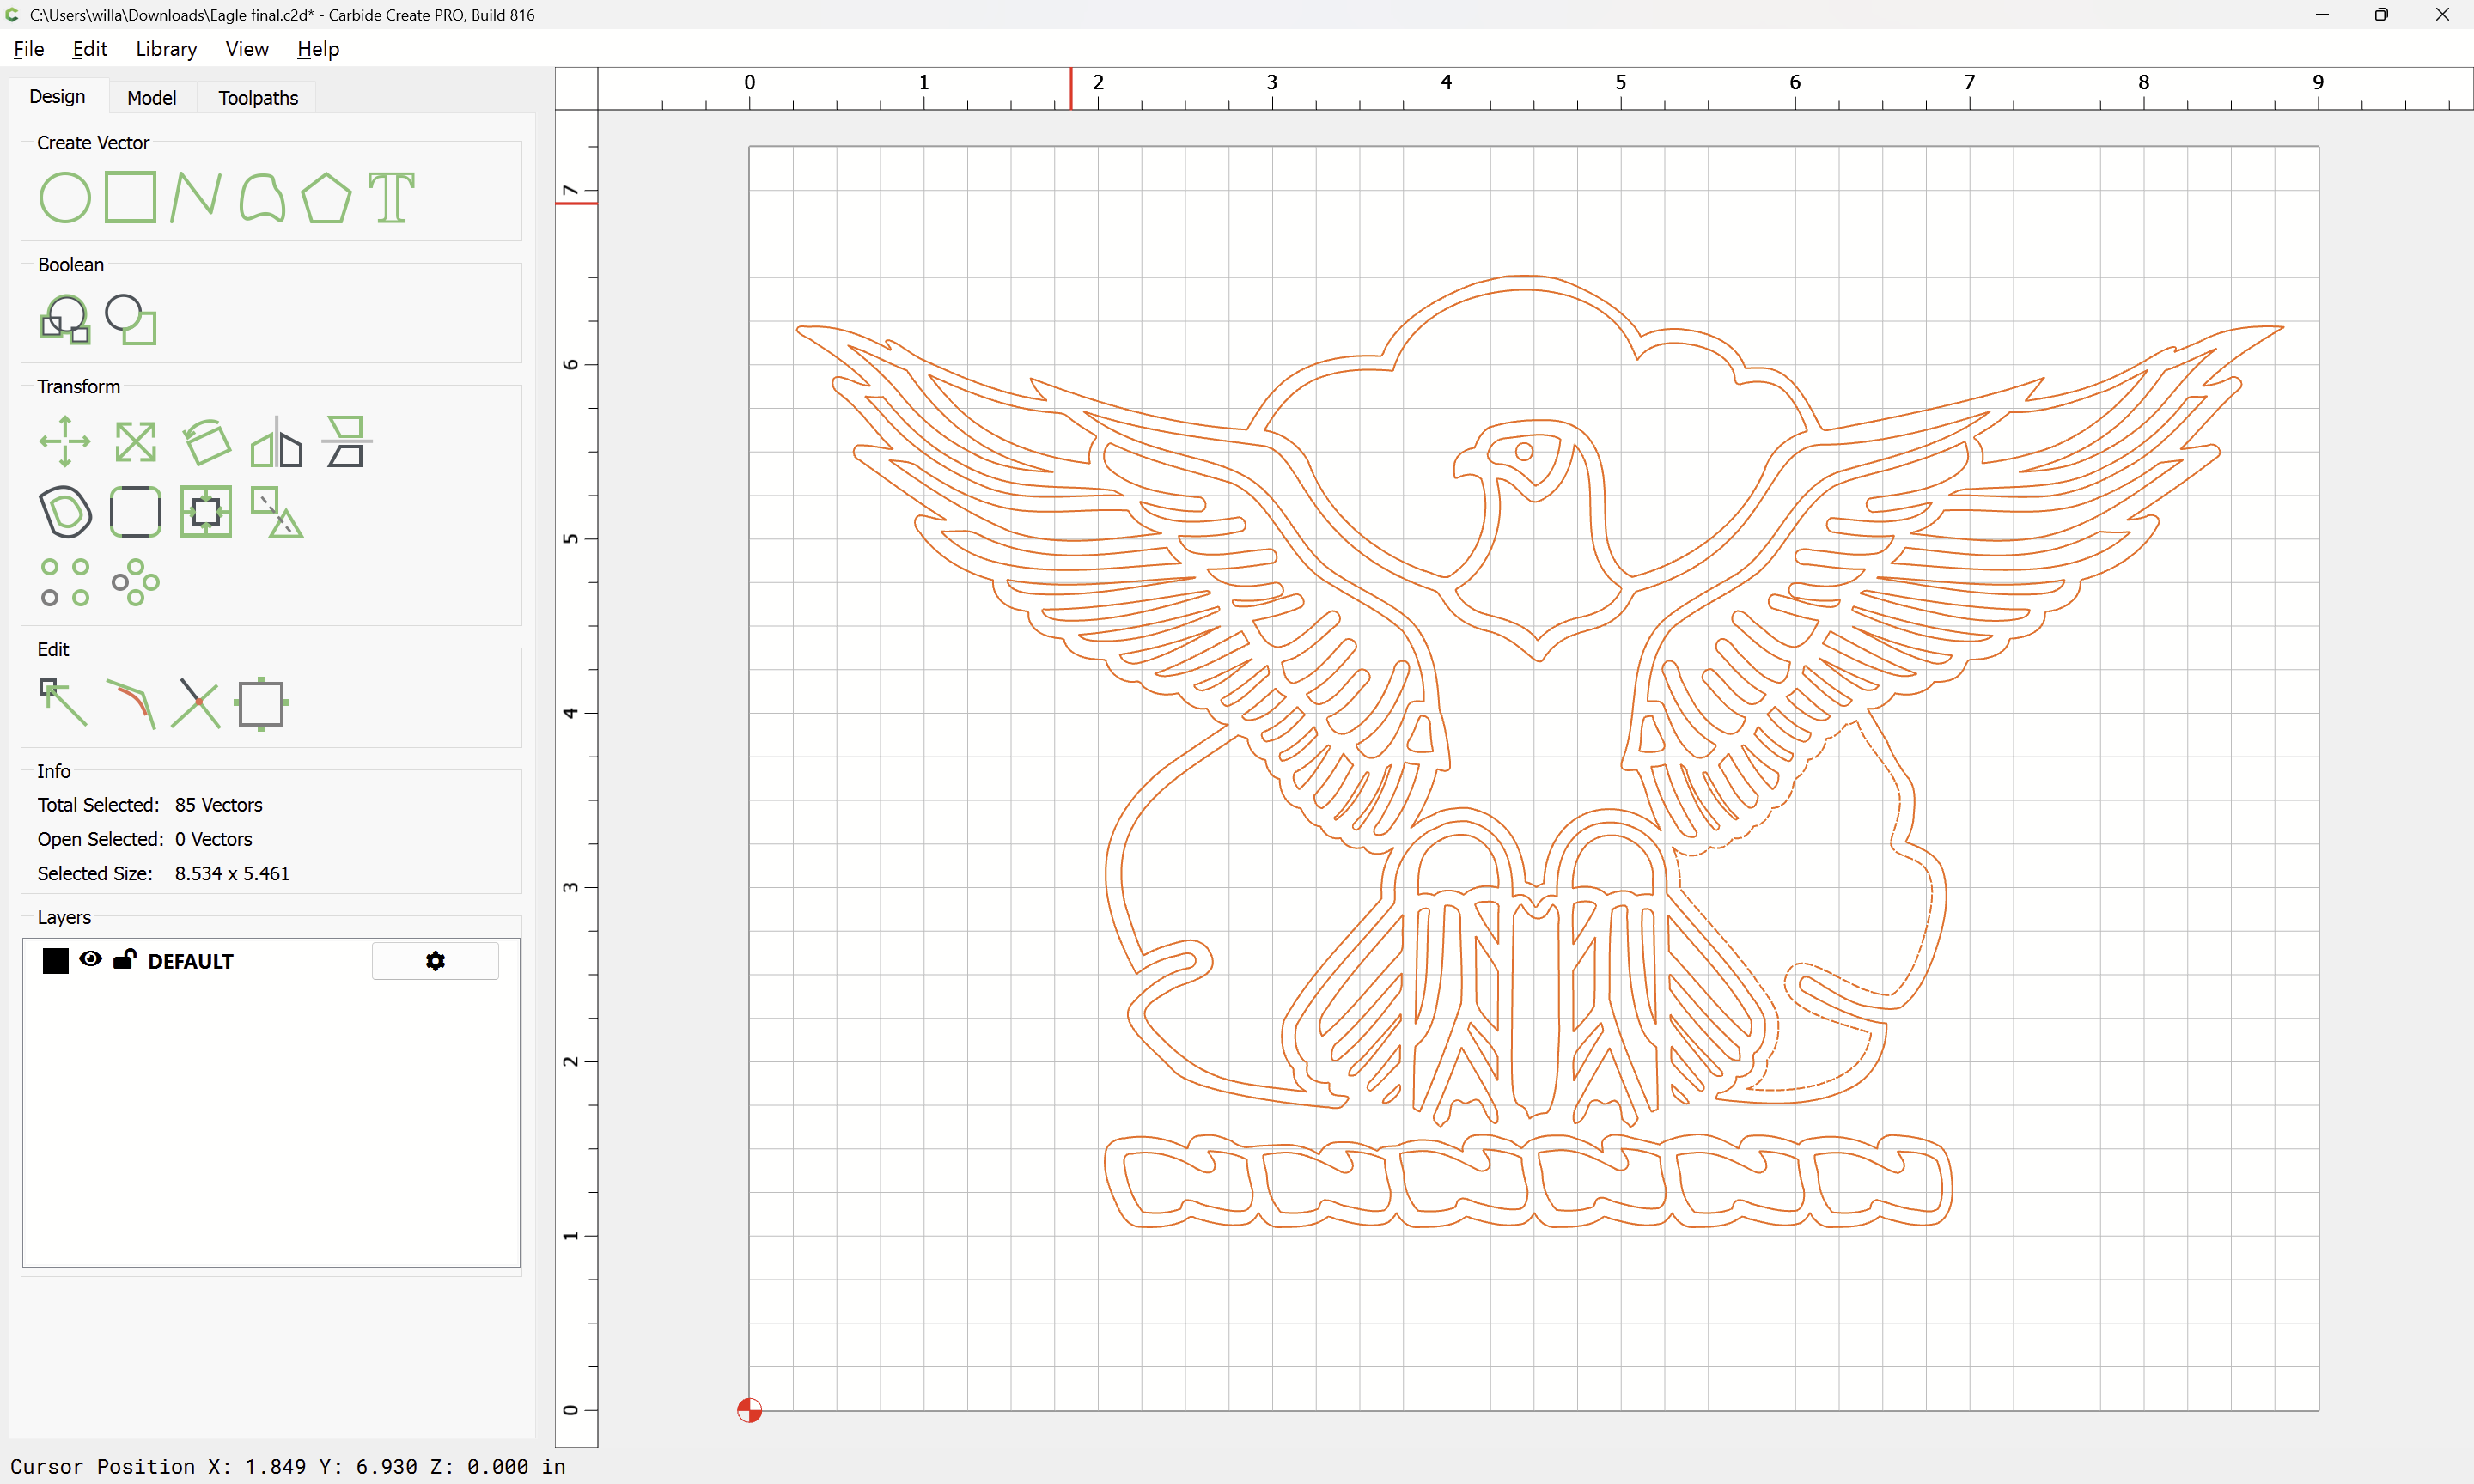
Task: Switch to the Toolpaths tab
Action: coord(258,98)
